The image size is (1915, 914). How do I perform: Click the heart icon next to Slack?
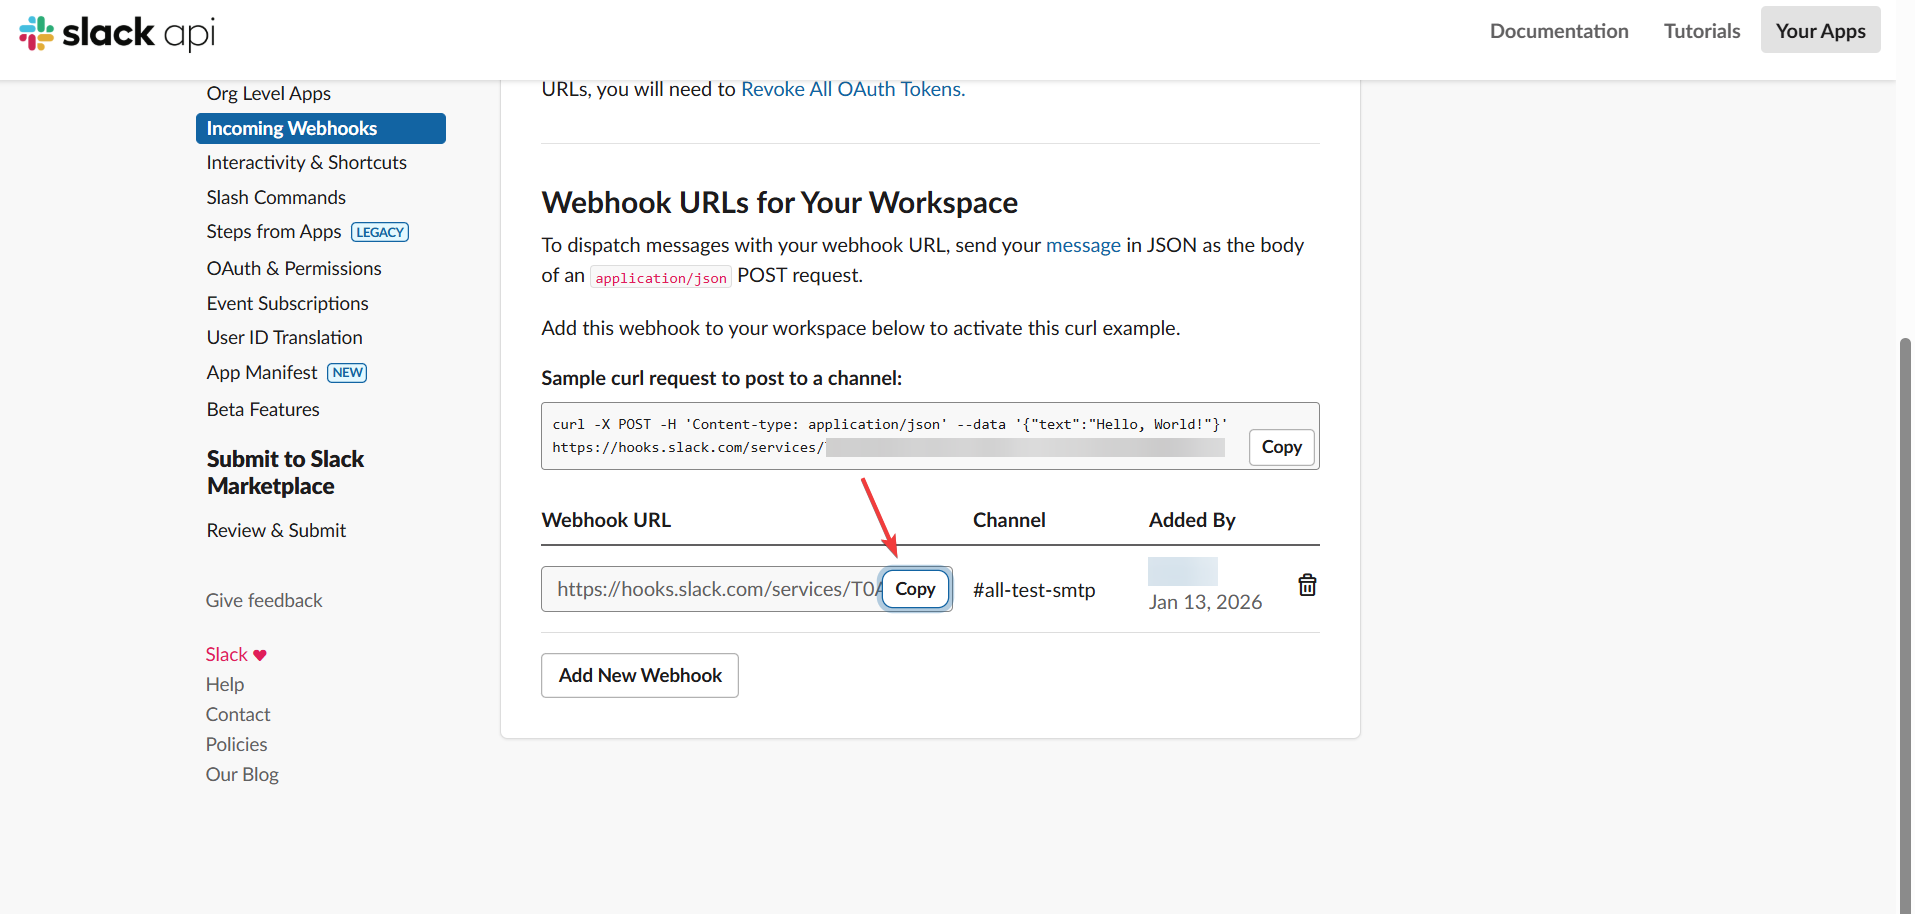(x=260, y=654)
